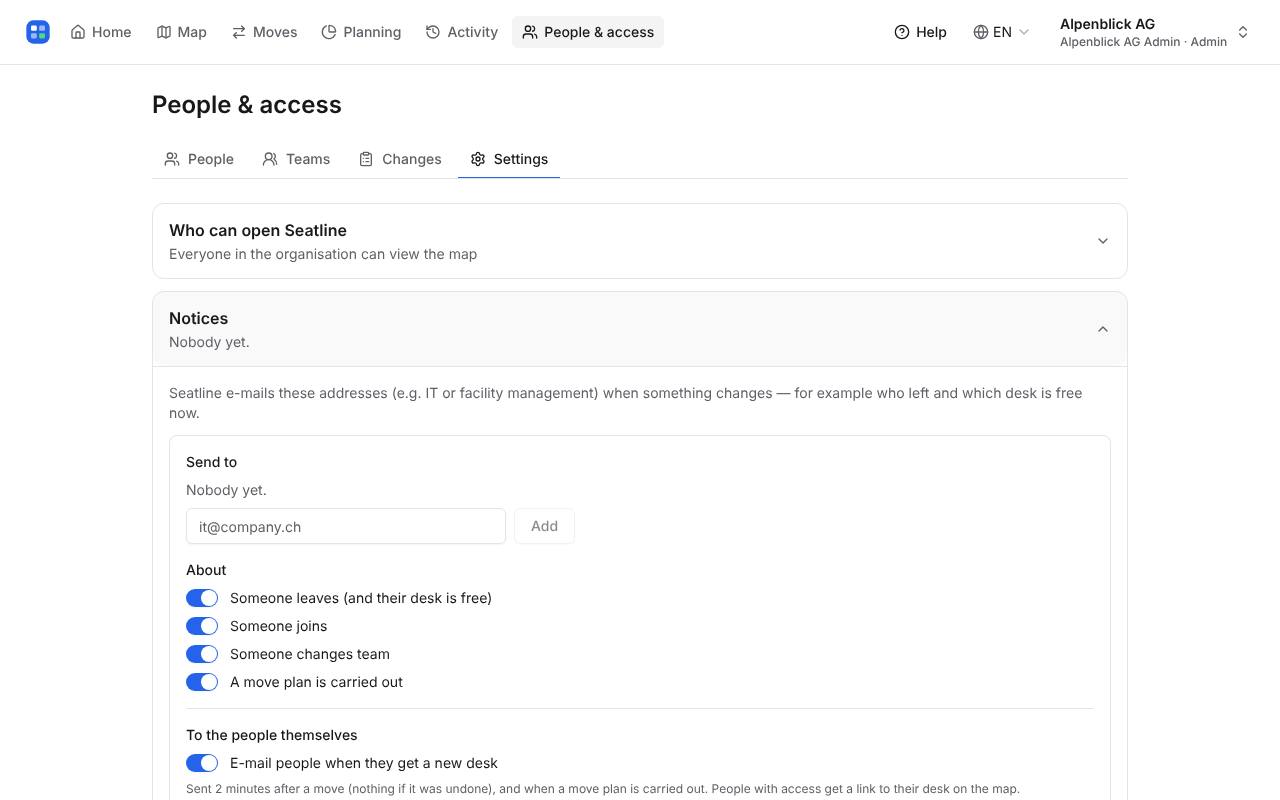The width and height of the screenshot is (1280, 800).
Task: Click the 'Send to' label
Action: click(x=211, y=462)
